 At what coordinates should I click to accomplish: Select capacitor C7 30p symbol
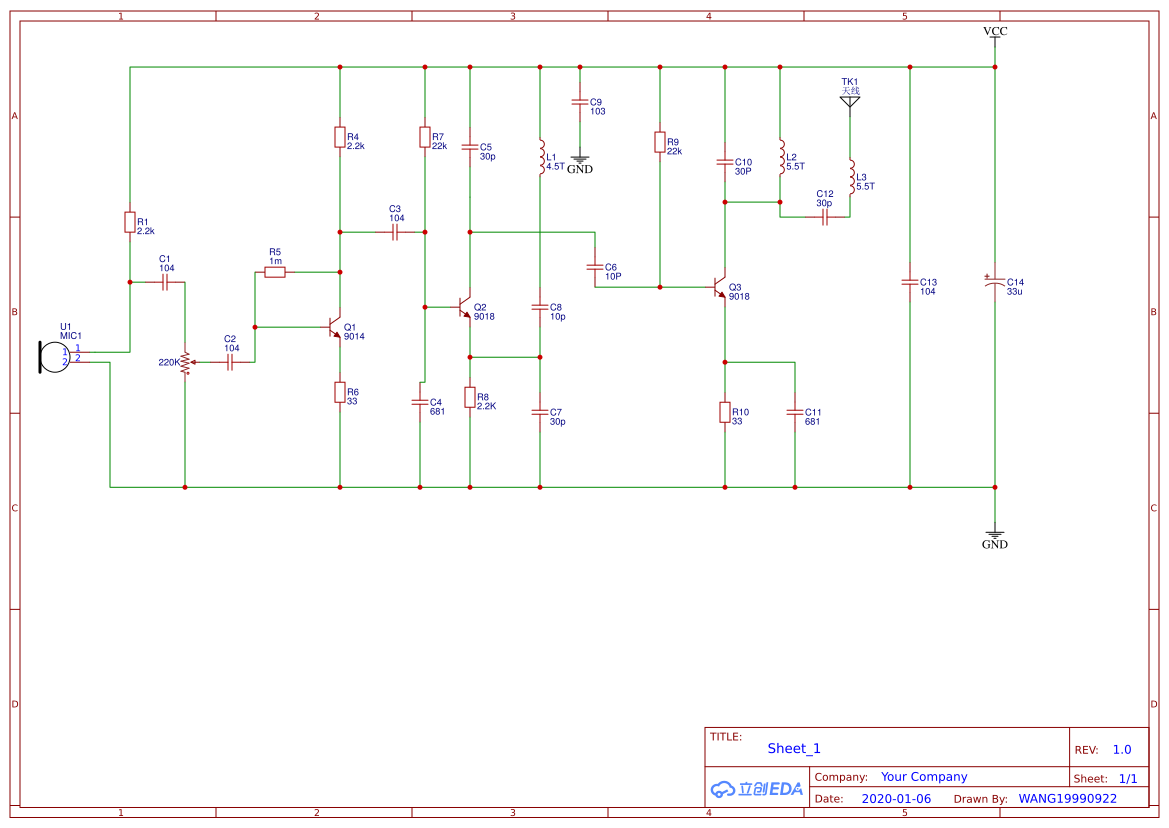pos(540,412)
